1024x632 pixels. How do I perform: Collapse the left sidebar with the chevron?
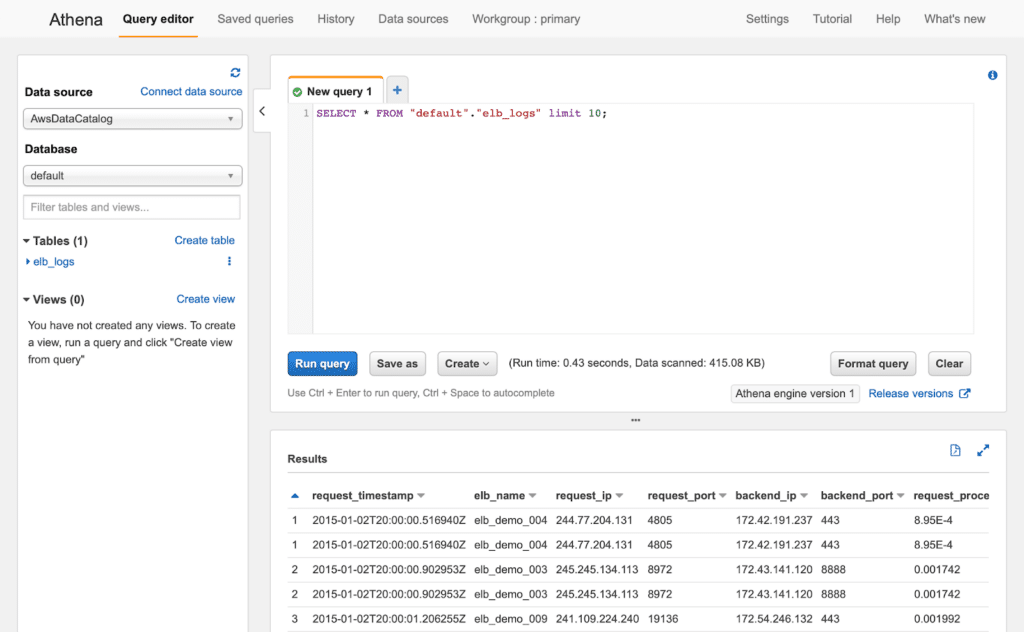click(262, 111)
